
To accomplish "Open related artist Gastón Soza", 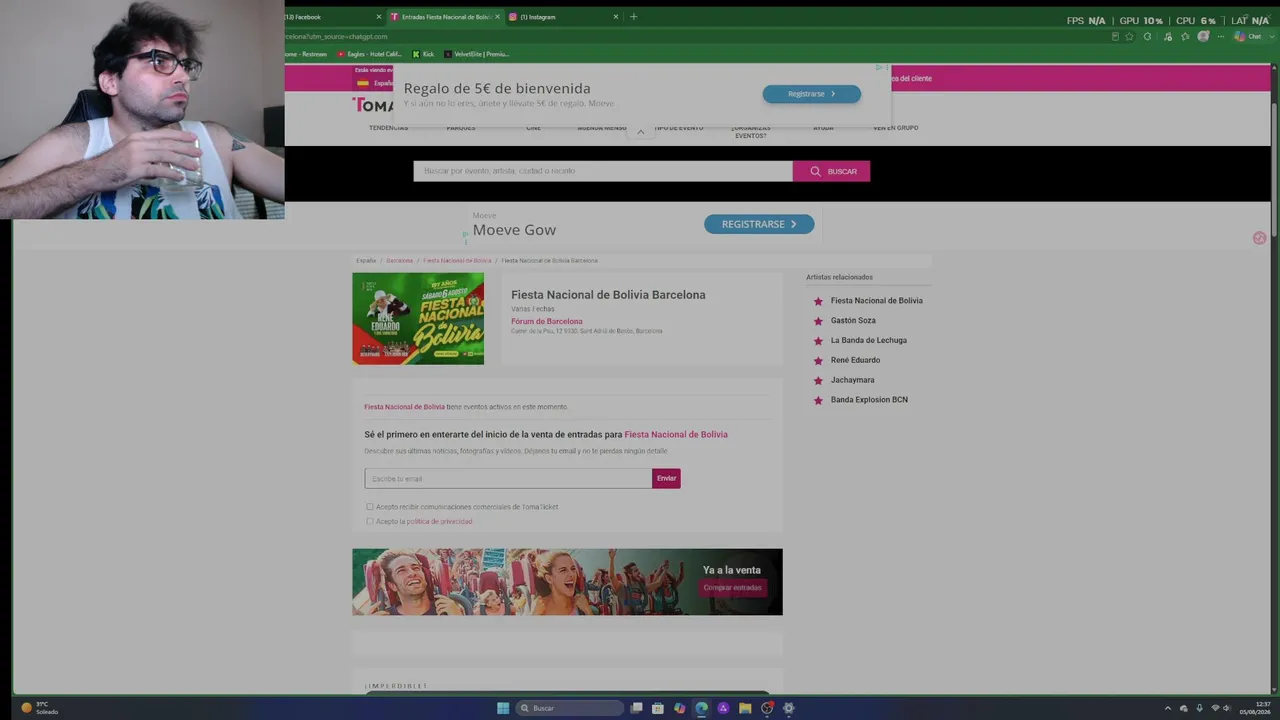I will (x=853, y=321).
